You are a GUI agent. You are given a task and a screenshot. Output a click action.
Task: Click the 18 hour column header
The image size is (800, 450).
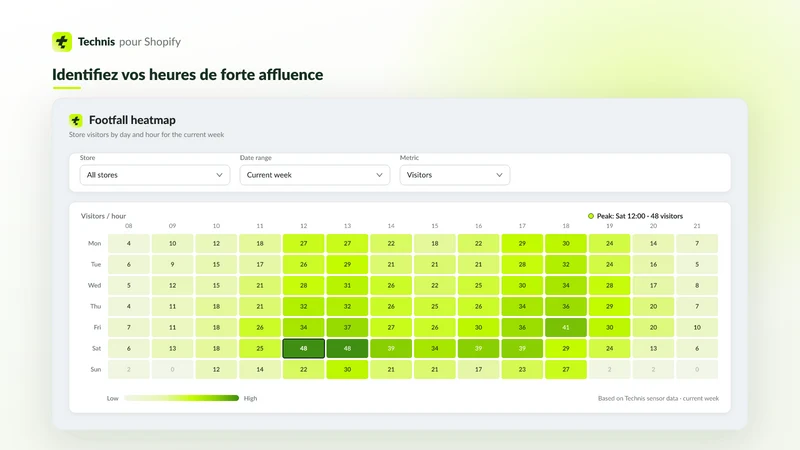566,226
